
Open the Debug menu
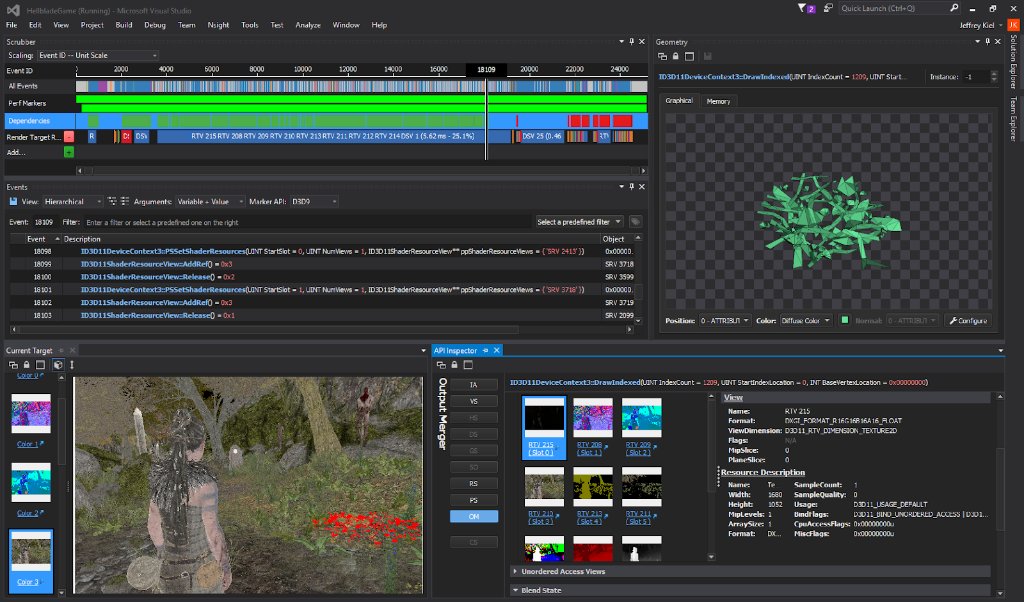[155, 25]
